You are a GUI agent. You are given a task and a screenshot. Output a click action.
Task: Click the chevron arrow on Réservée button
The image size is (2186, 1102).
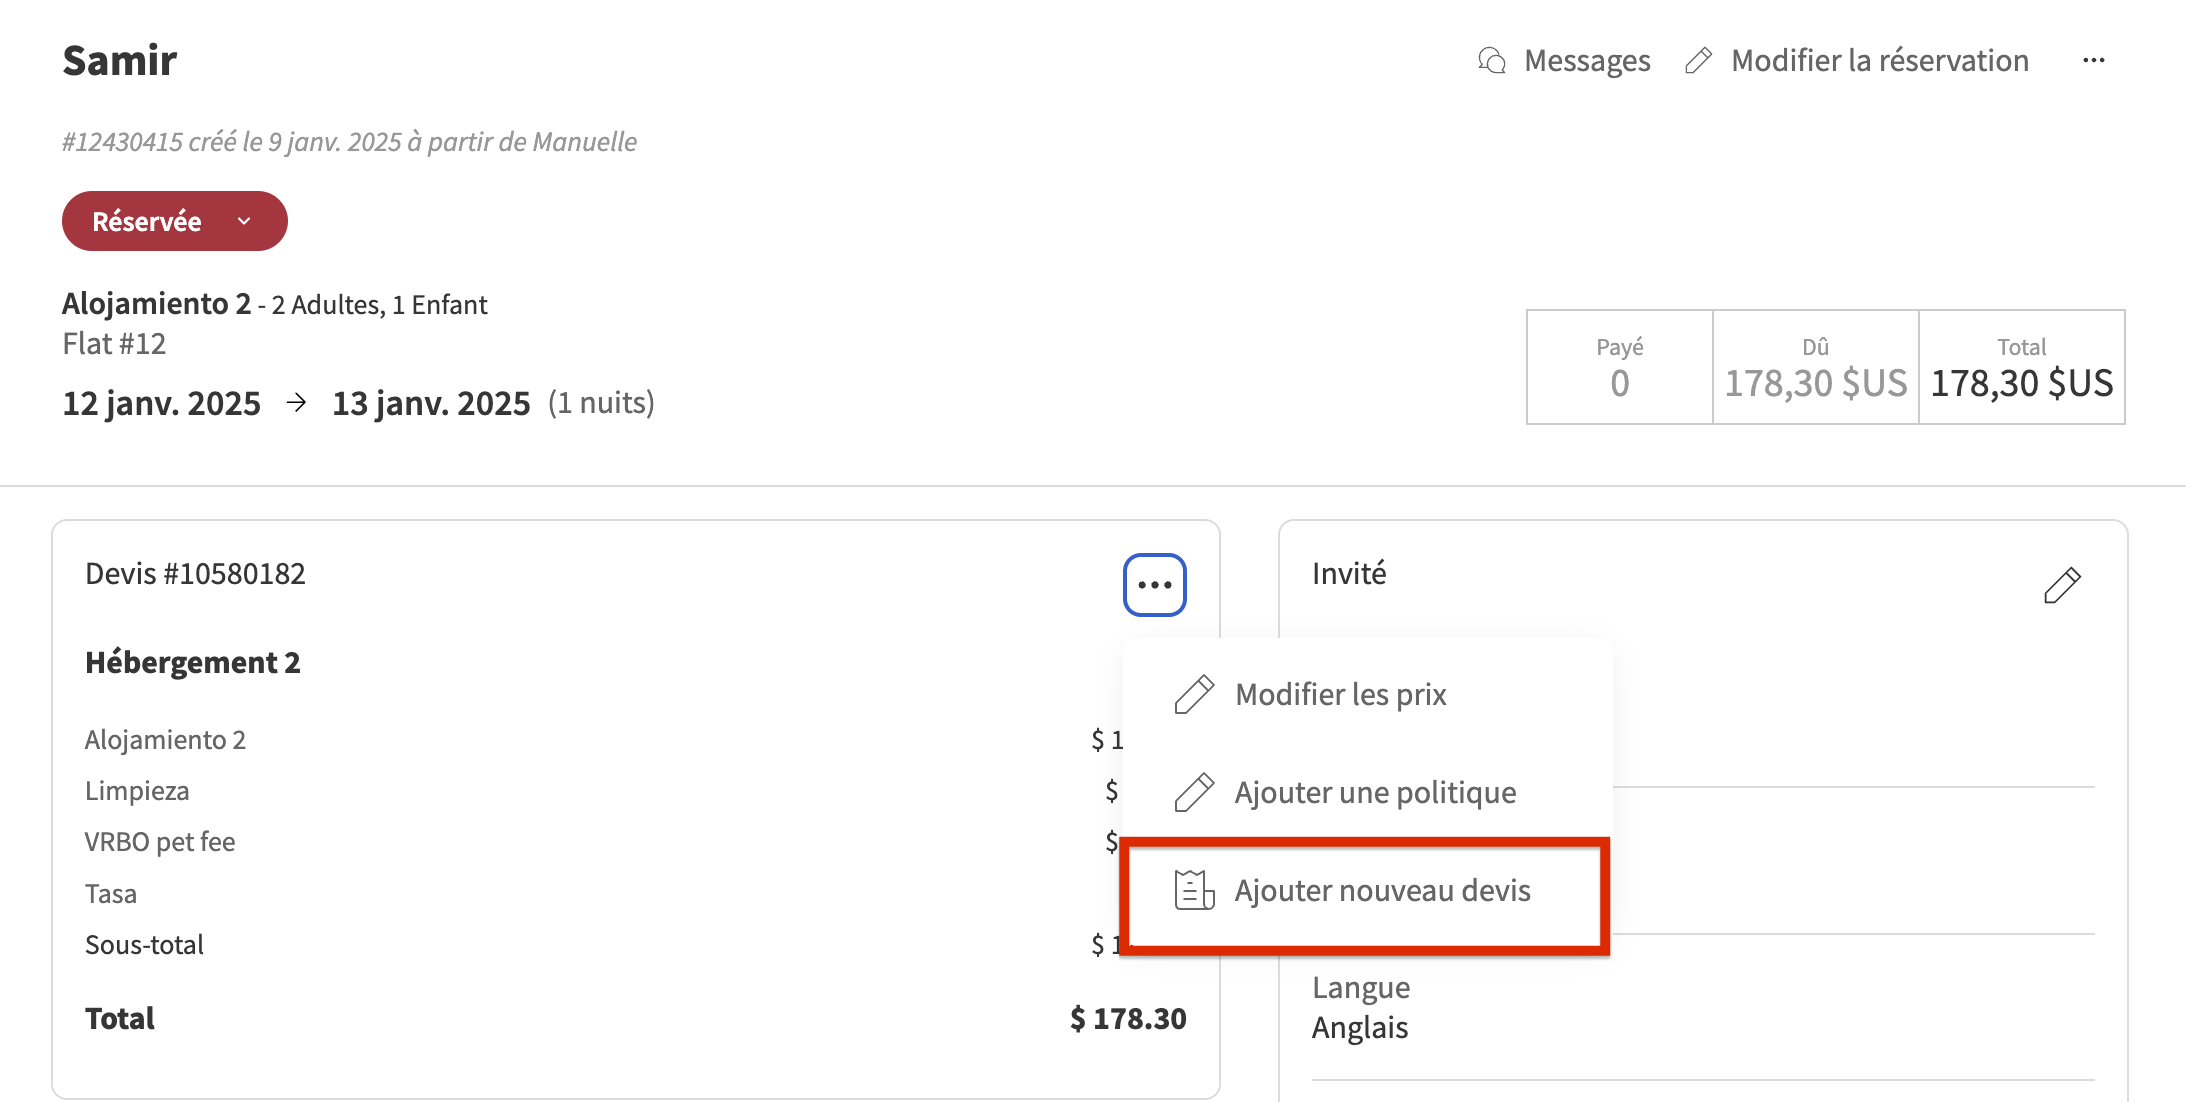pos(244,221)
